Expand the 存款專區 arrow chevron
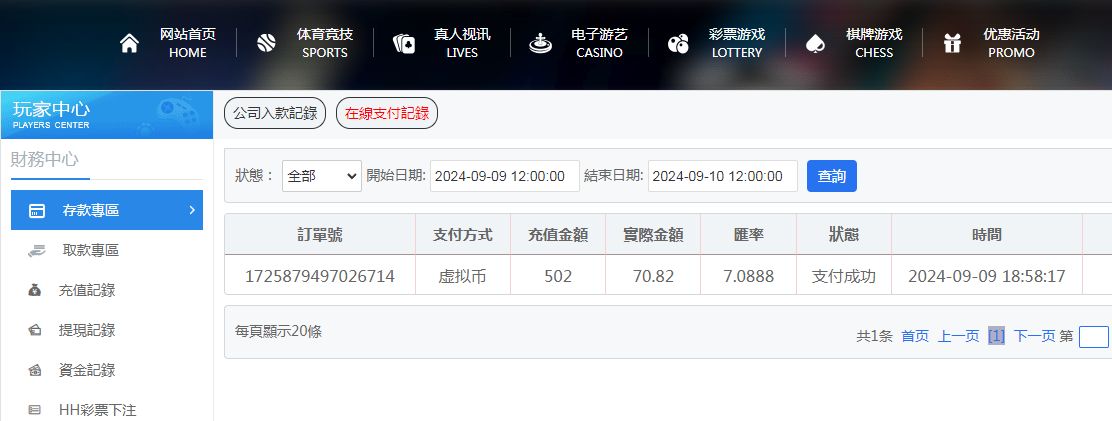 click(x=191, y=210)
